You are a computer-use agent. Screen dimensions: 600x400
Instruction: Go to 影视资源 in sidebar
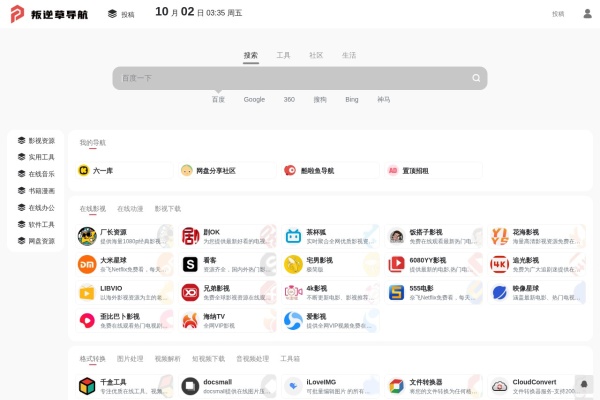(x=36, y=140)
